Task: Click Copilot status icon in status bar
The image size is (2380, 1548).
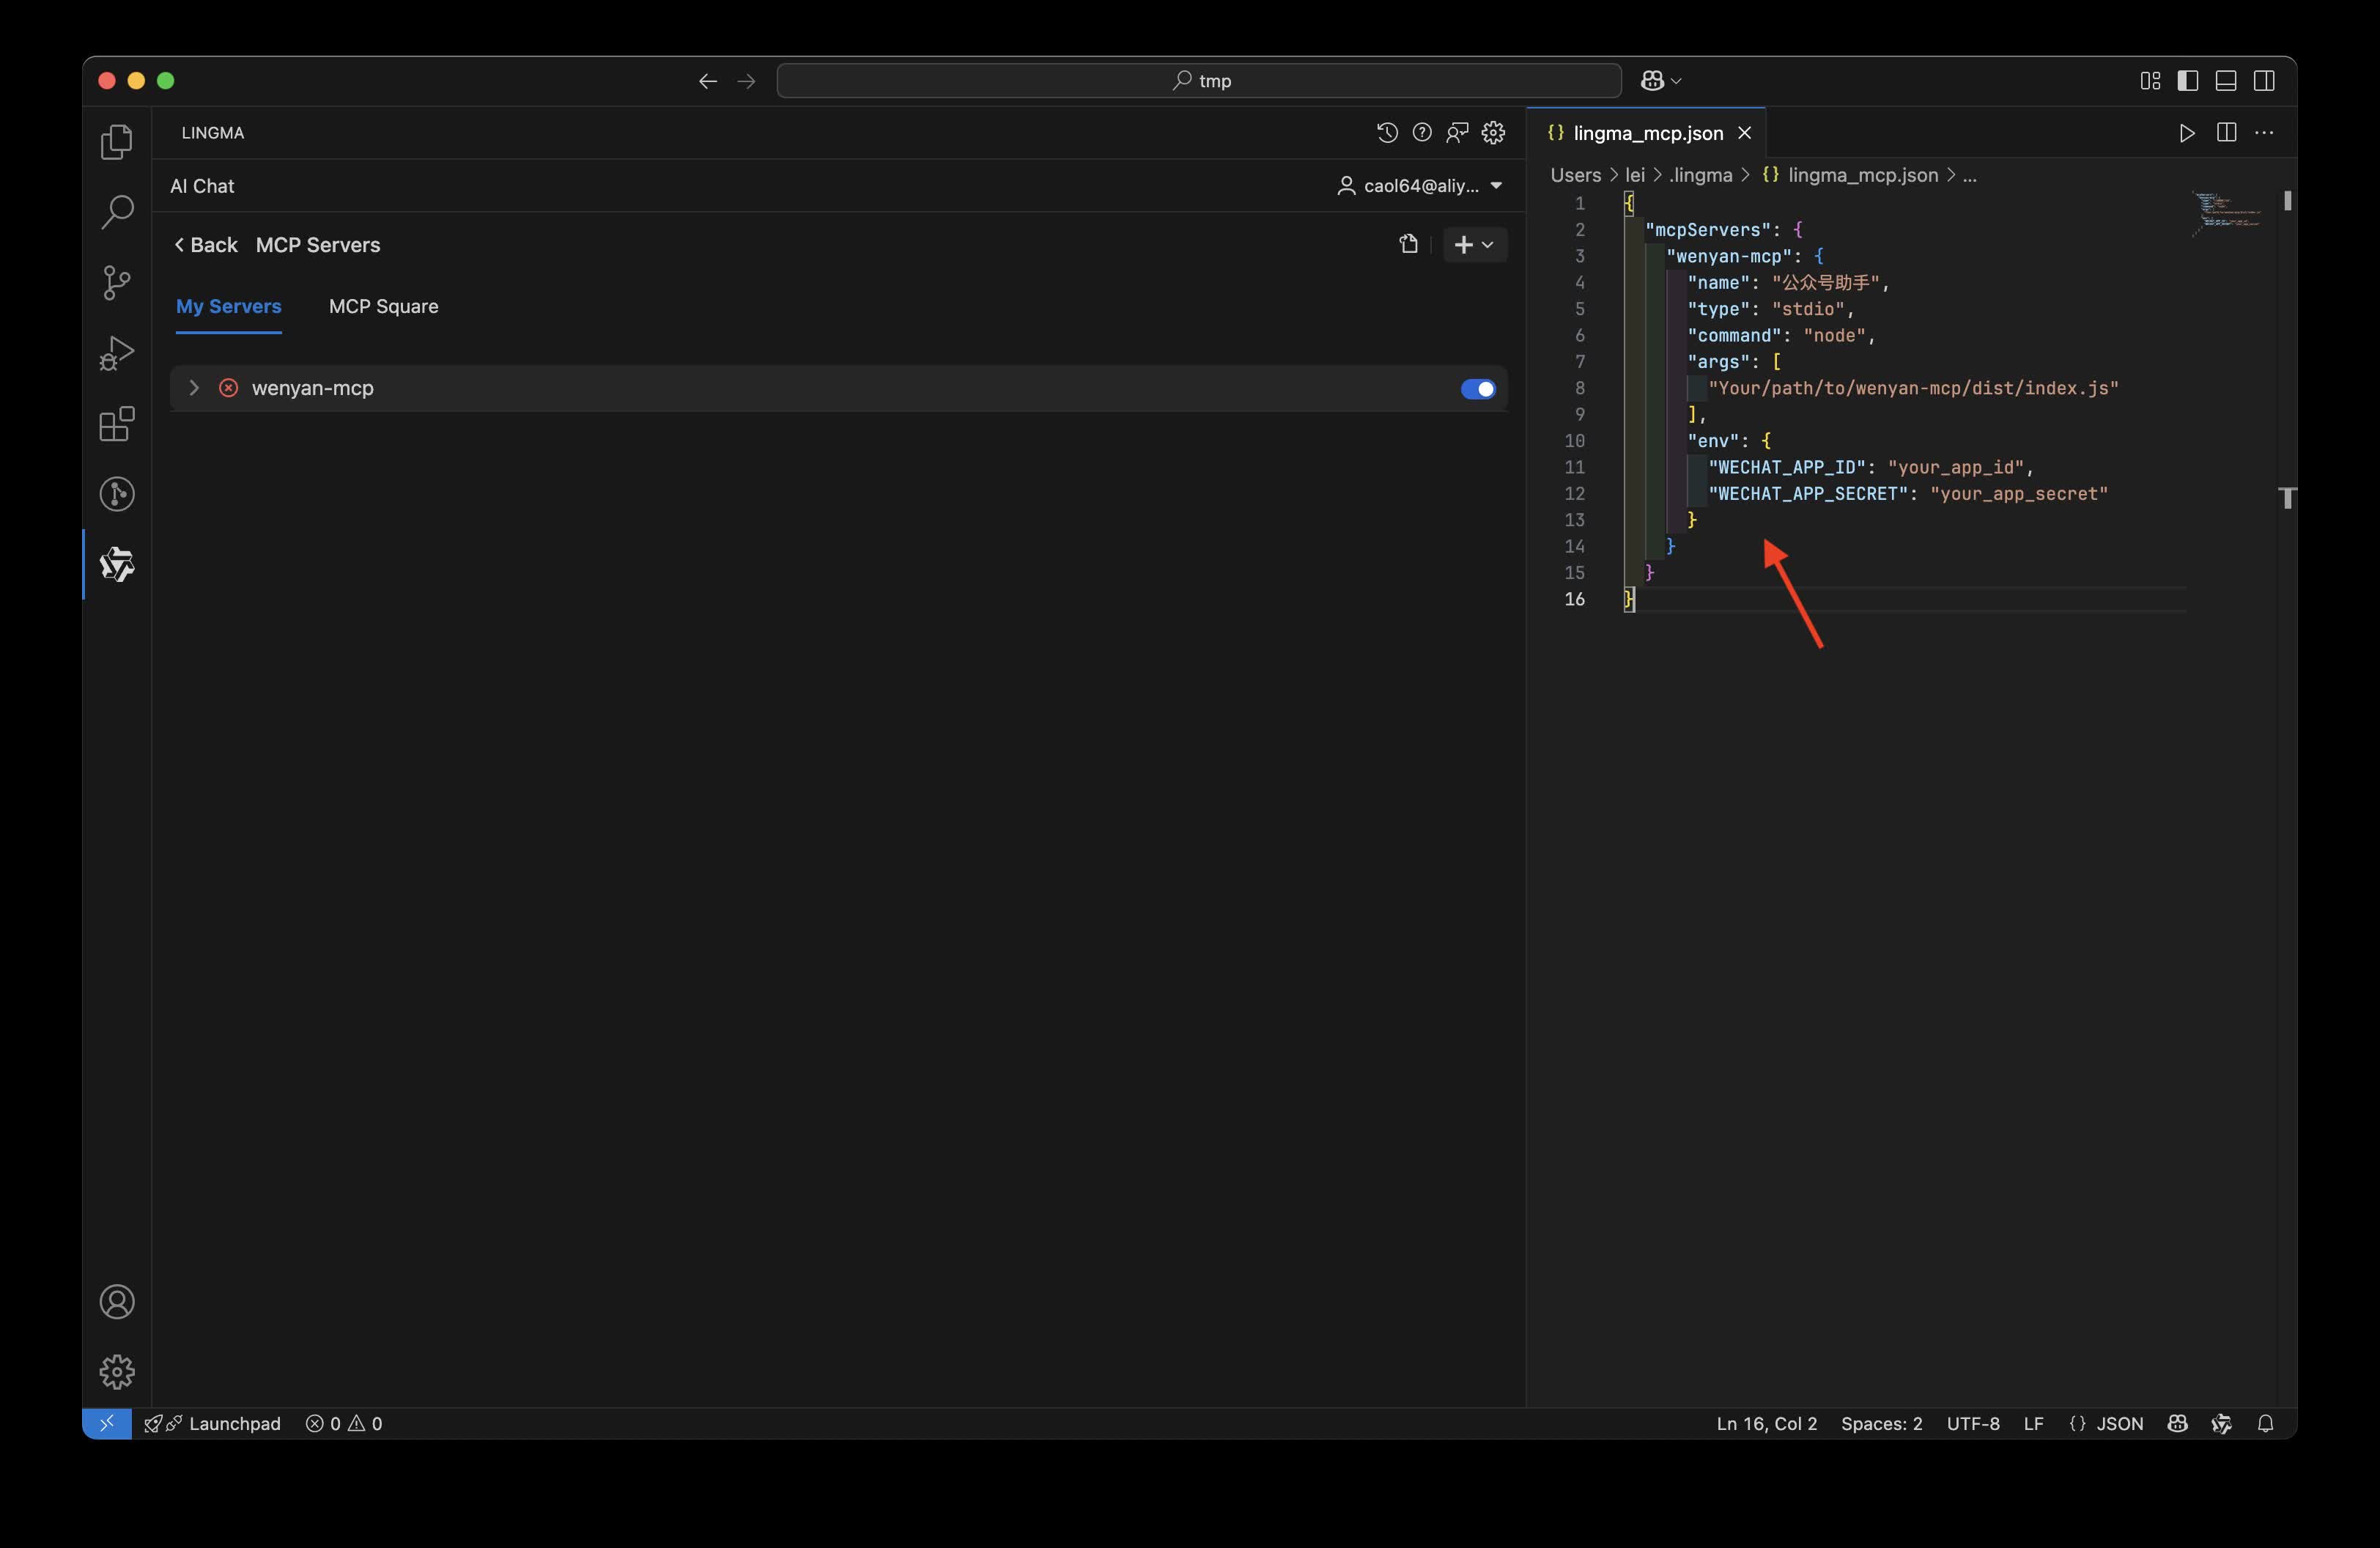Action: pos(2178,1423)
